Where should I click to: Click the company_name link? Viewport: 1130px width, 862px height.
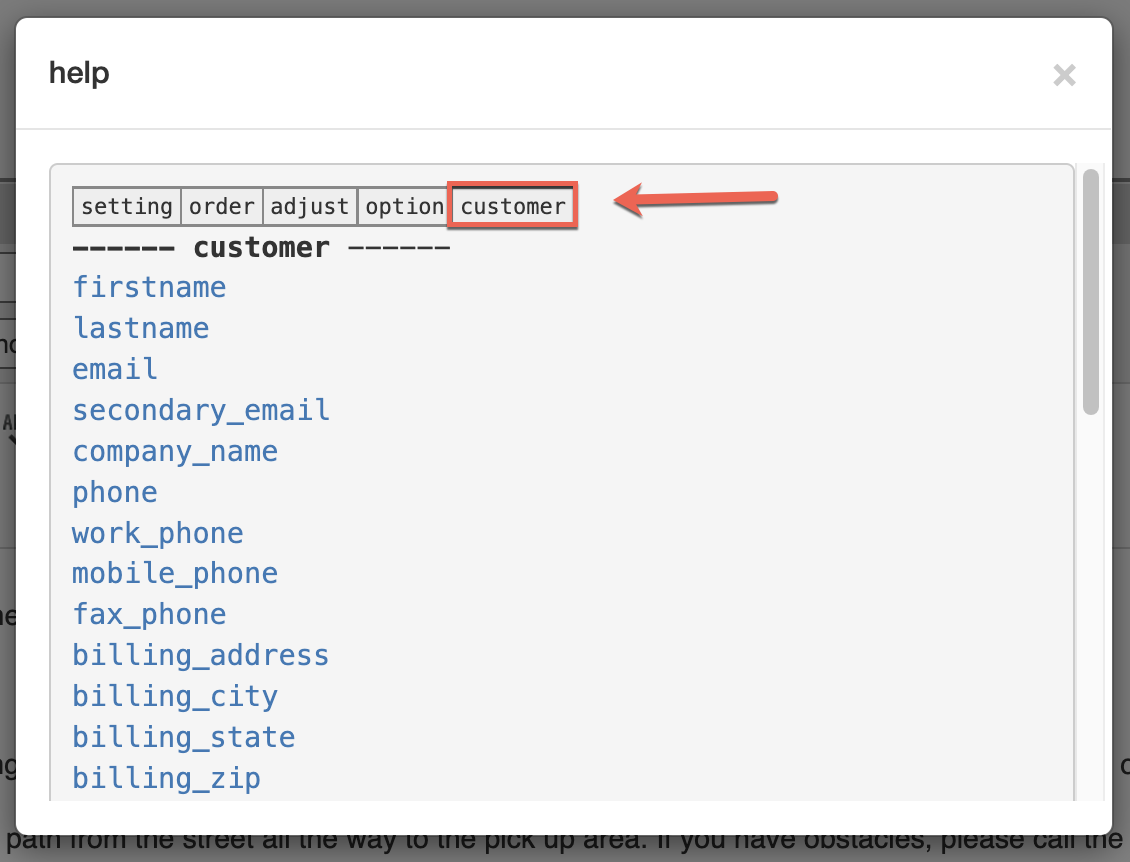click(x=175, y=452)
